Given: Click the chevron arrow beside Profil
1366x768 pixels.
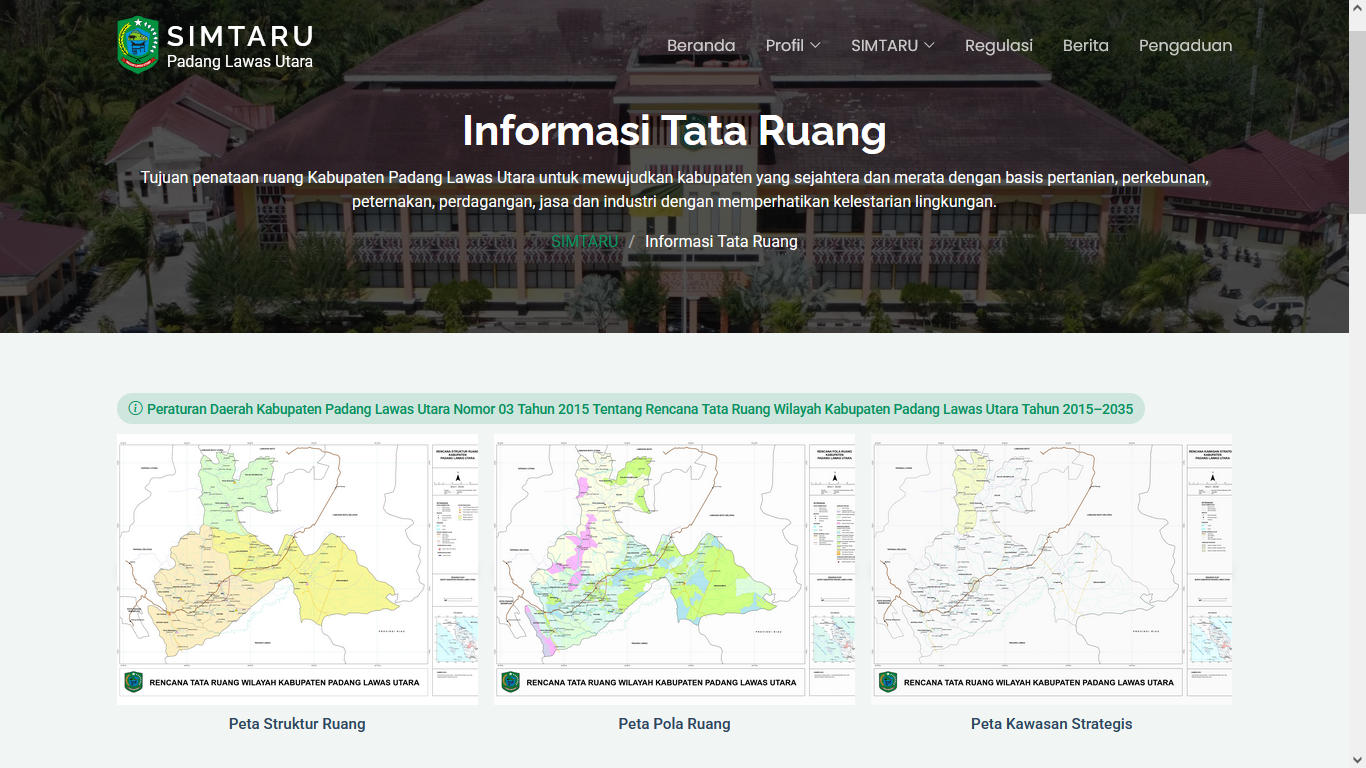Looking at the screenshot, I should (815, 46).
